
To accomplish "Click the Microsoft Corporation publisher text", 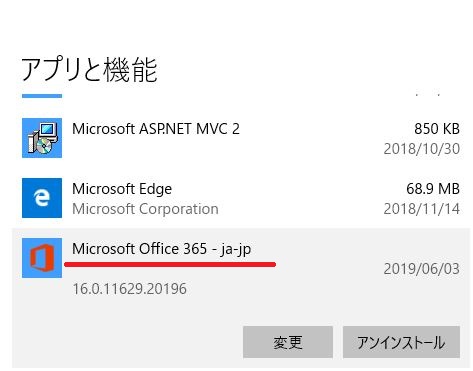I will click(145, 209).
